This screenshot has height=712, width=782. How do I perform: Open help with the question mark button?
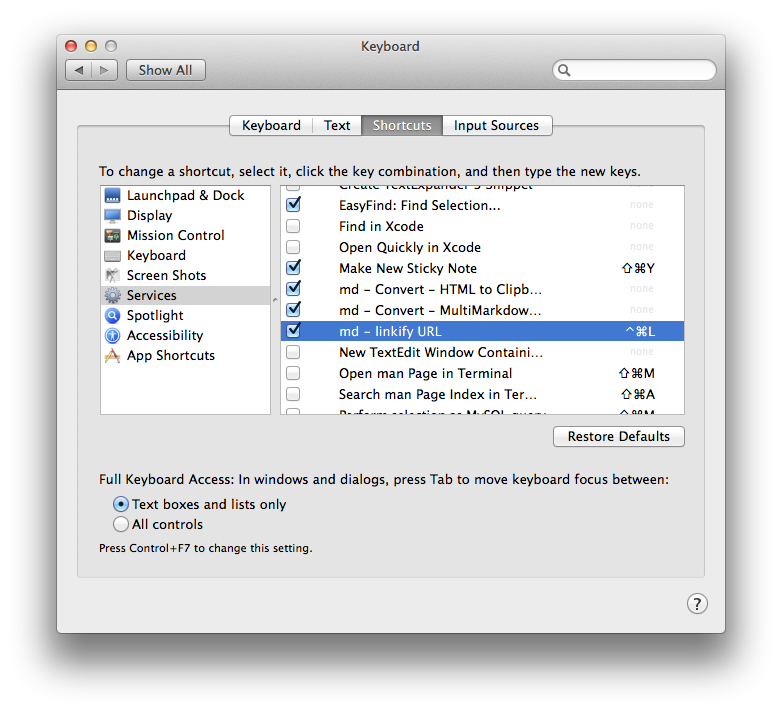point(697,603)
